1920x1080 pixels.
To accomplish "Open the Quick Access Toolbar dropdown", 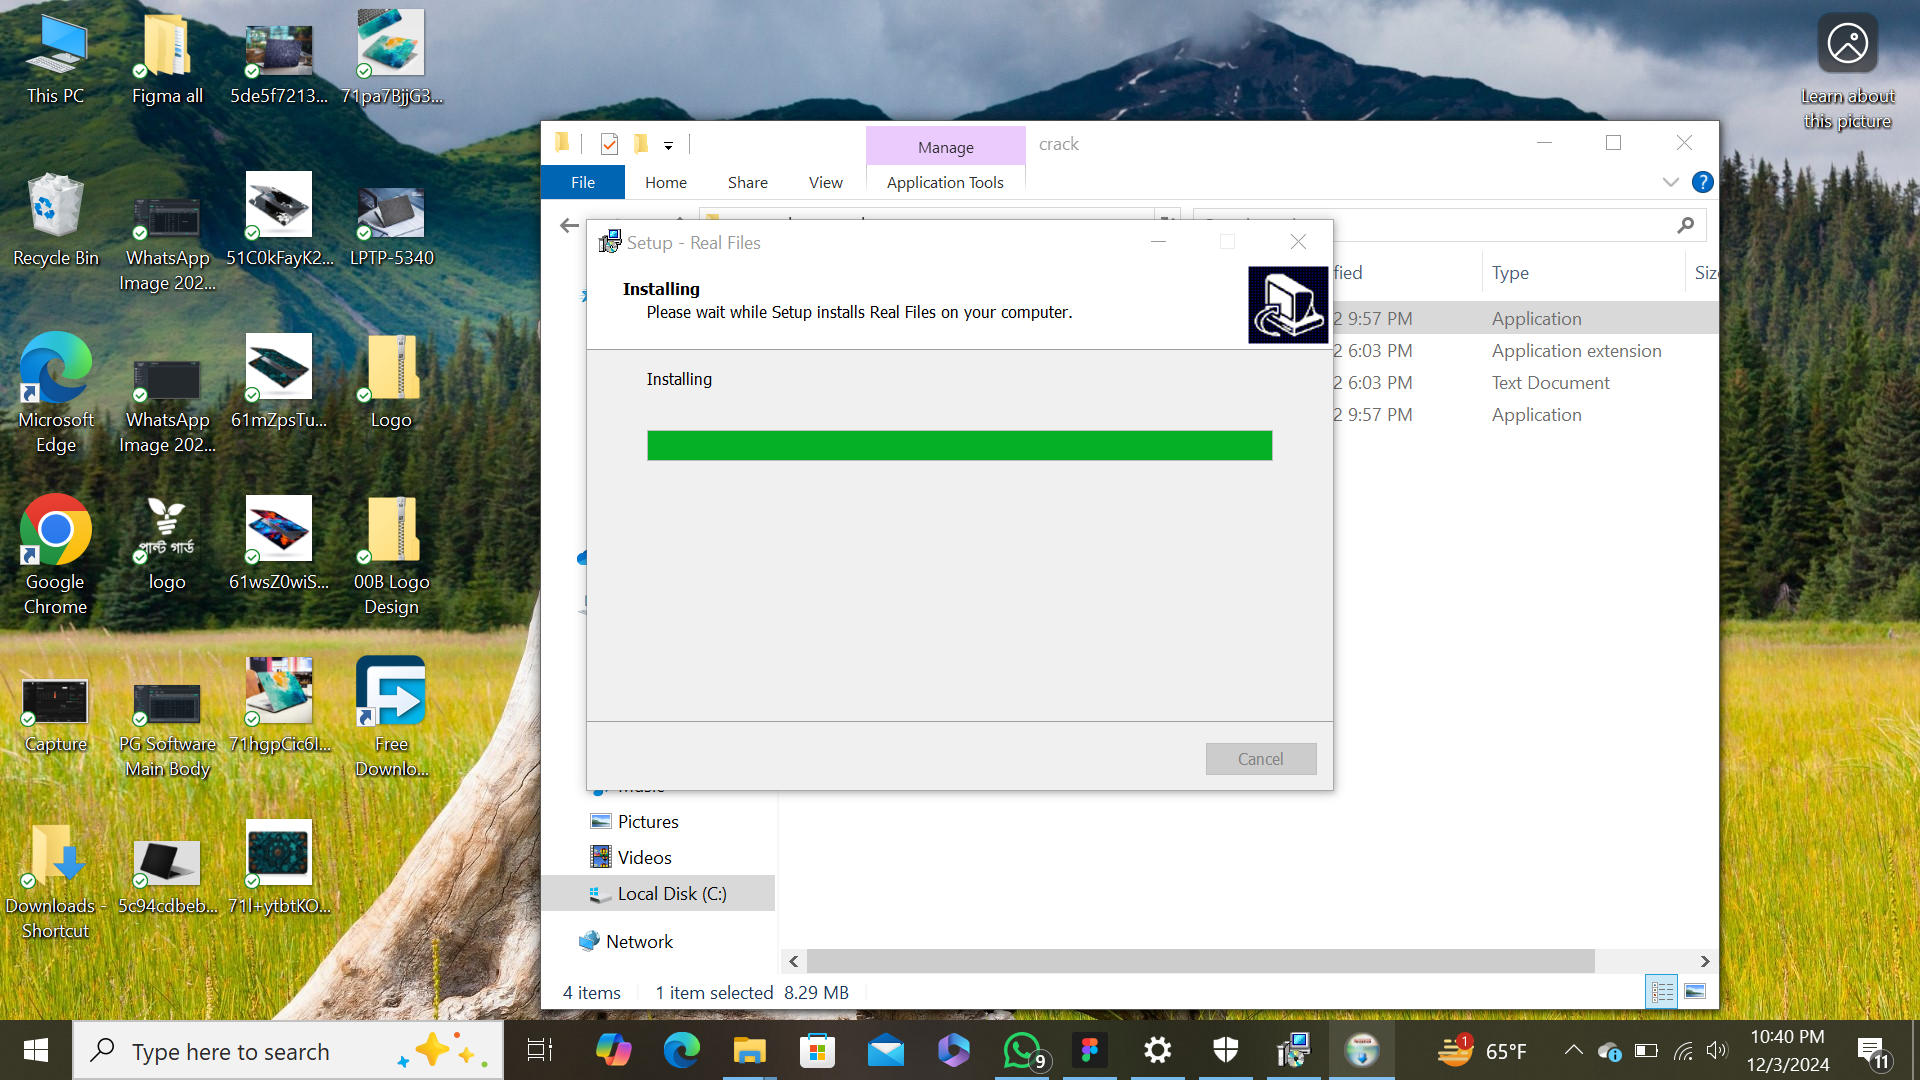I will click(668, 146).
